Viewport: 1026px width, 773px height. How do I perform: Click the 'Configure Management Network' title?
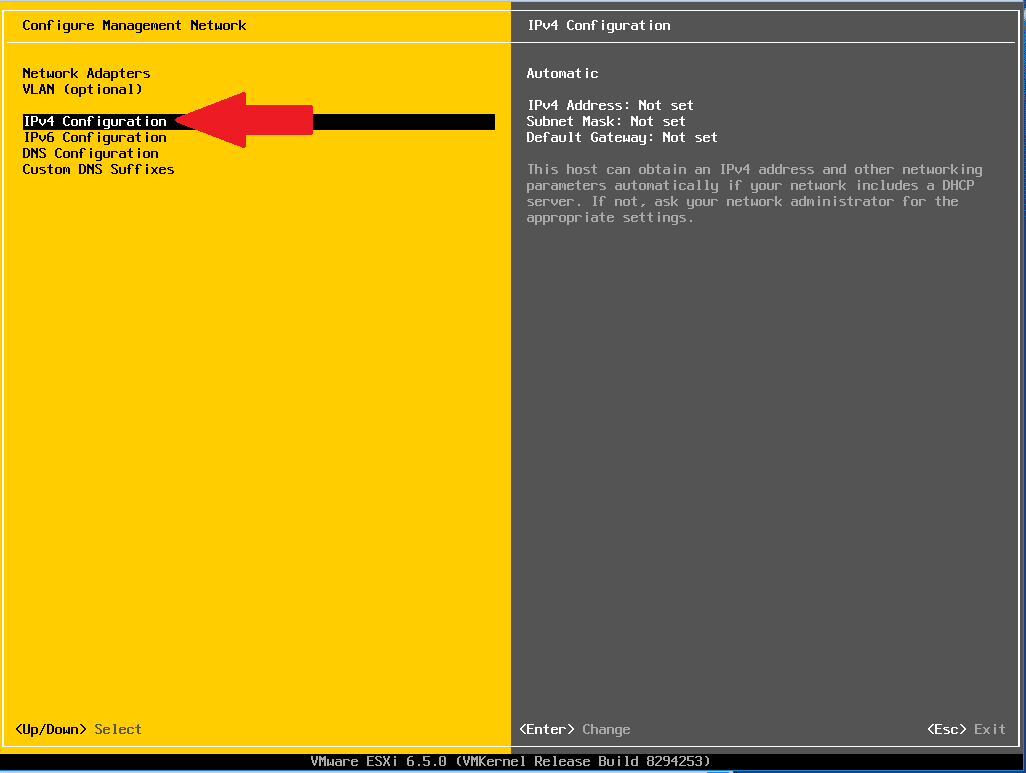[134, 26]
